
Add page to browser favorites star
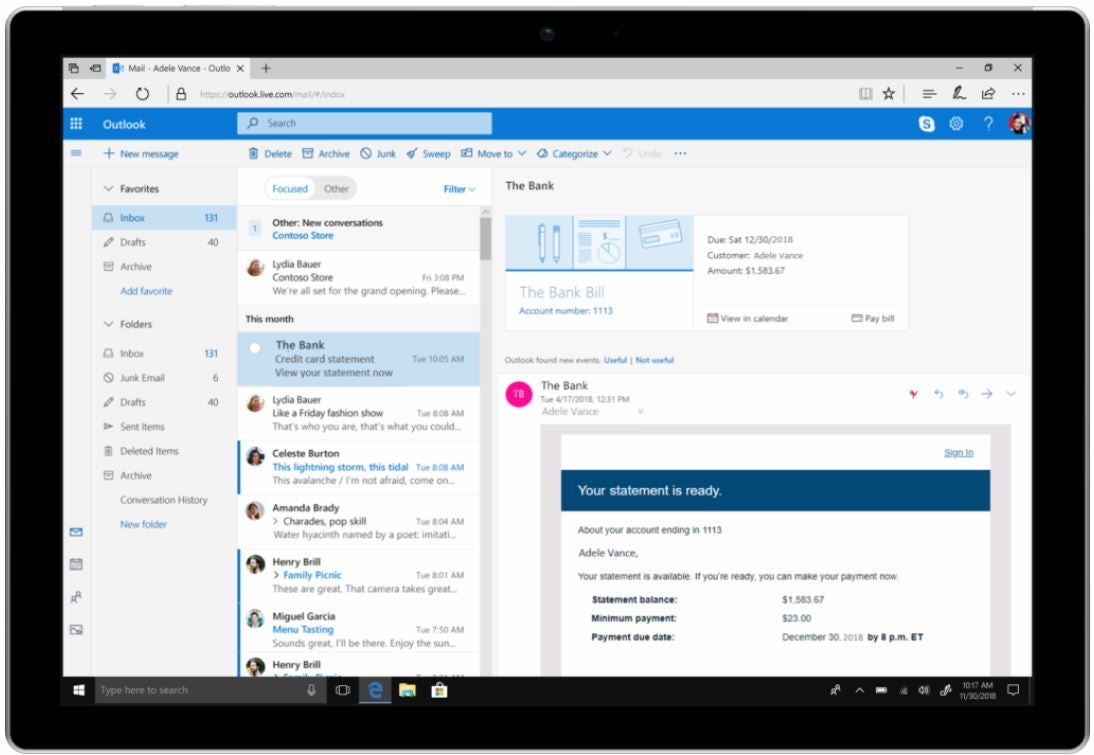pyautogui.click(x=888, y=94)
